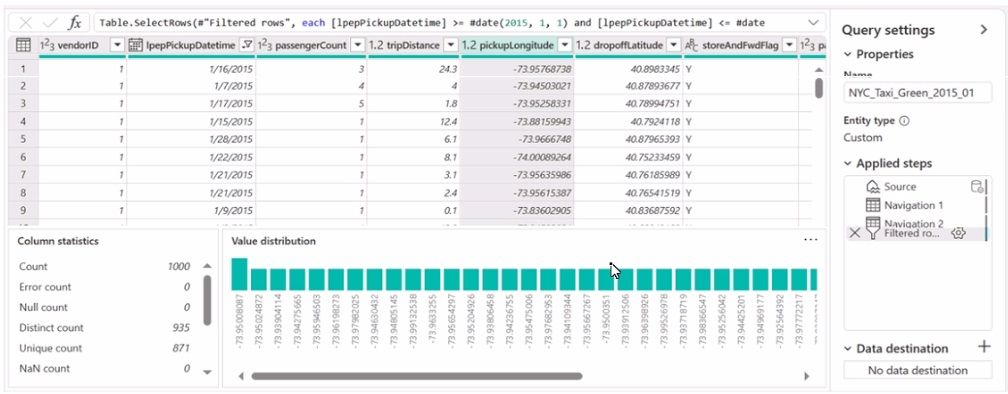Open tripDistance column filter dropdown
Viewport: 1008px width, 394px height.
point(450,46)
